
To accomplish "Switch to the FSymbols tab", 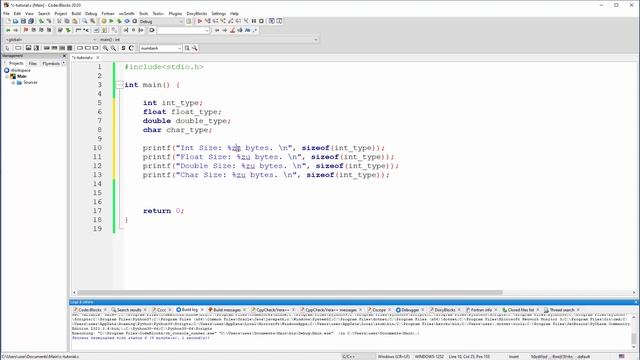I will point(51,63).
